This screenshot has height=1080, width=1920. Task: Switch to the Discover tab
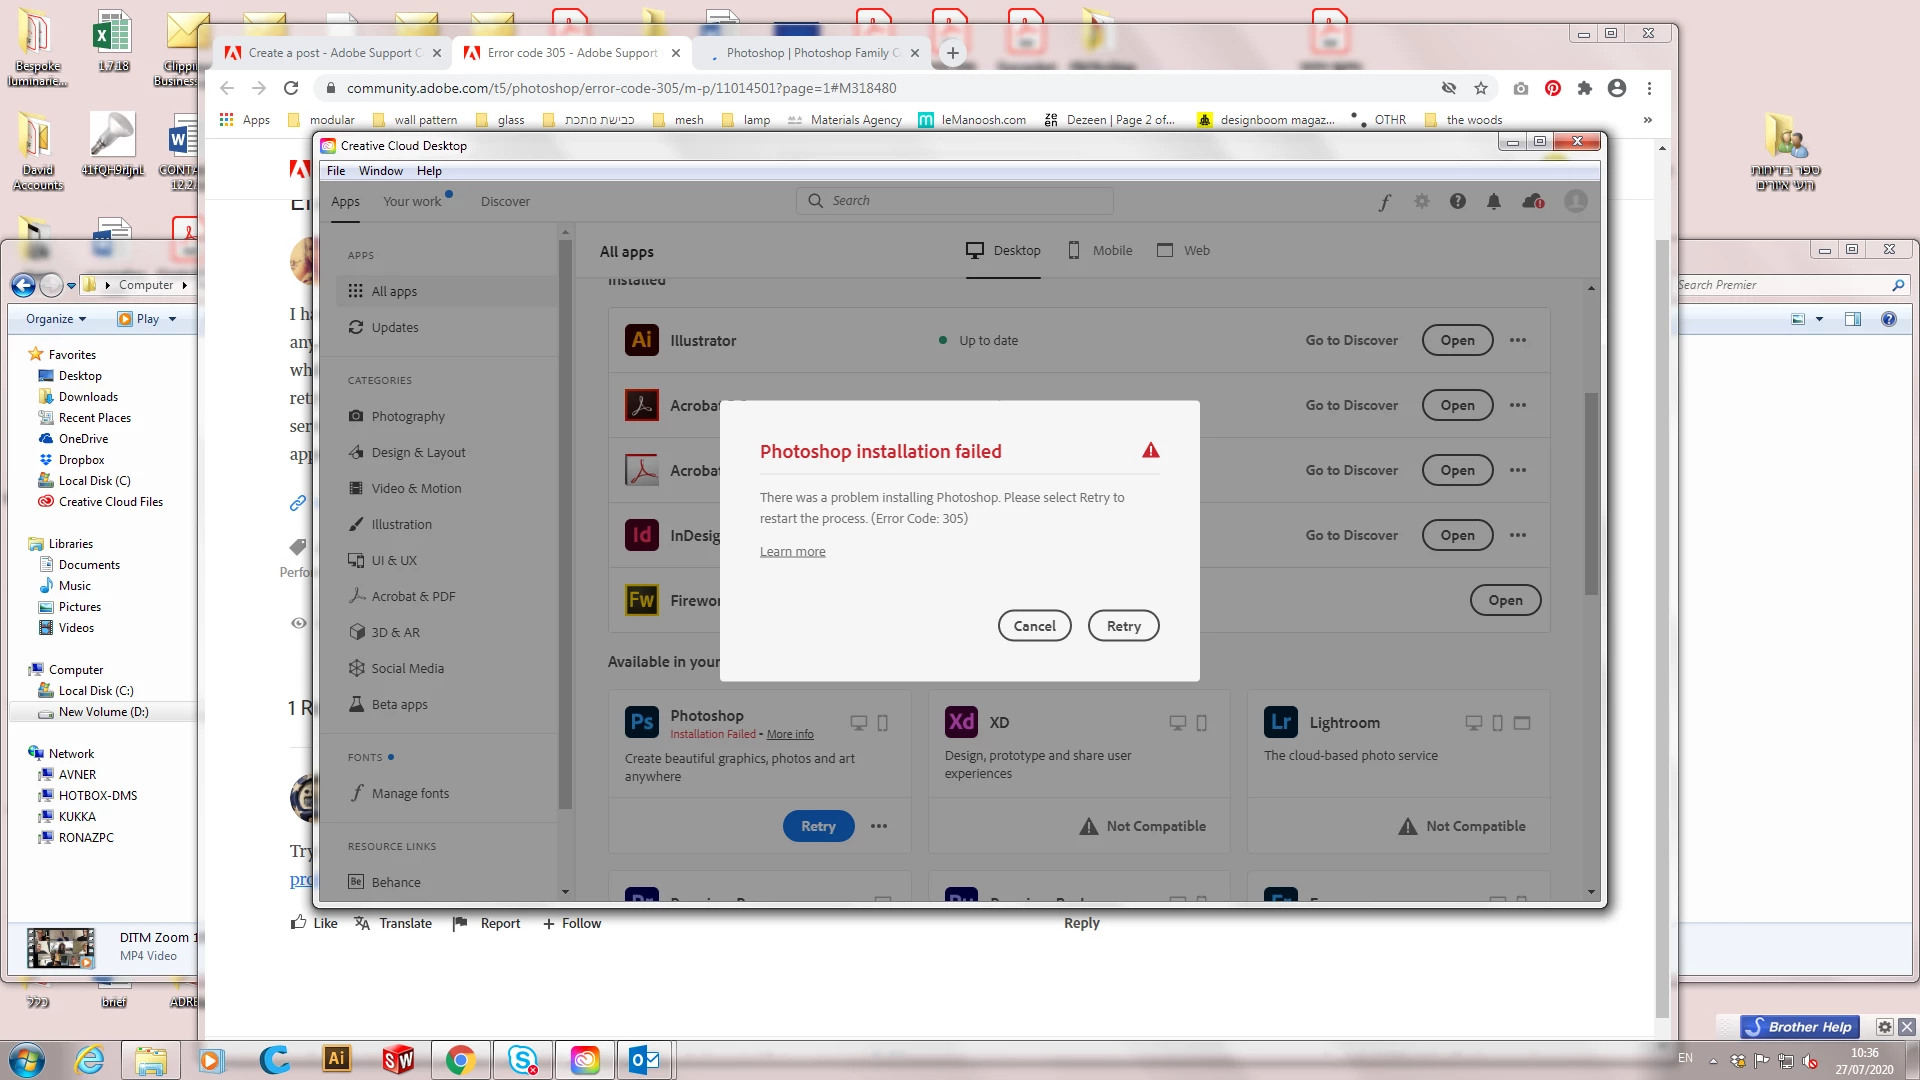click(x=505, y=202)
